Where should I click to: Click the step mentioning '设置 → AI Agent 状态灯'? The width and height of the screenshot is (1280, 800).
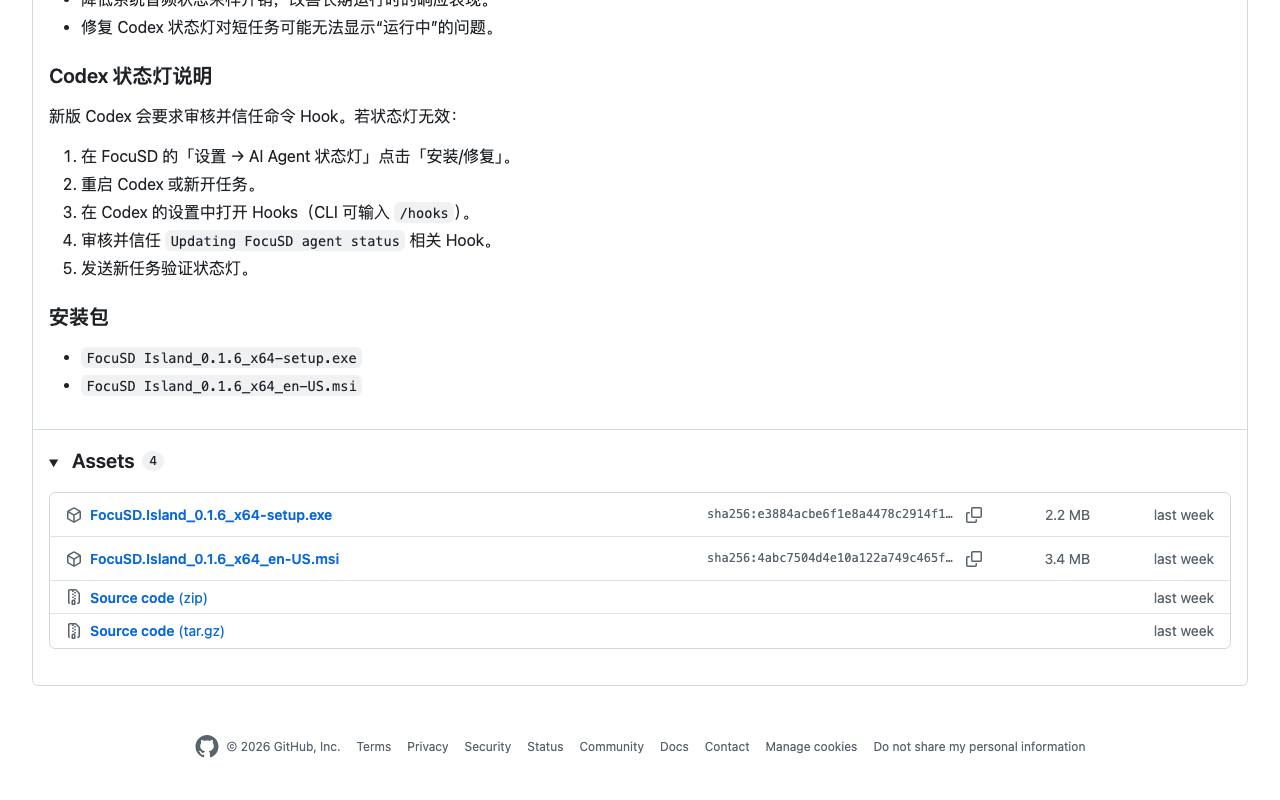click(300, 157)
